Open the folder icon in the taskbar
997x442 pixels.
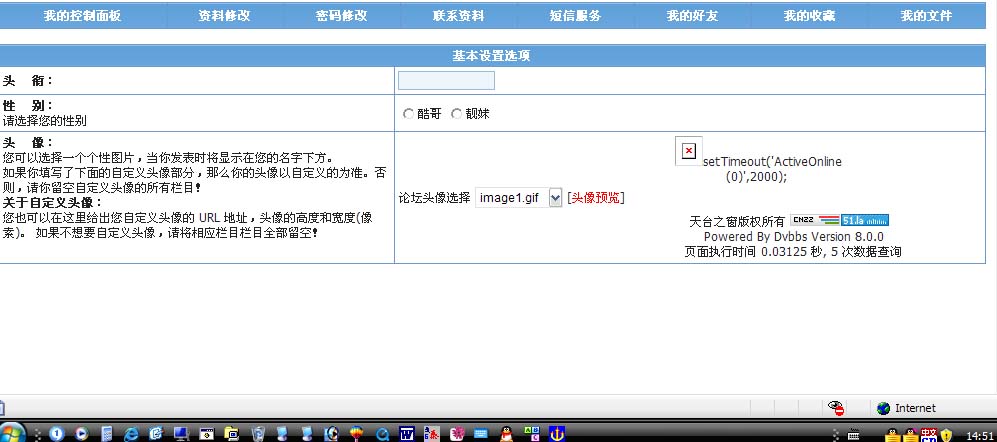231,434
